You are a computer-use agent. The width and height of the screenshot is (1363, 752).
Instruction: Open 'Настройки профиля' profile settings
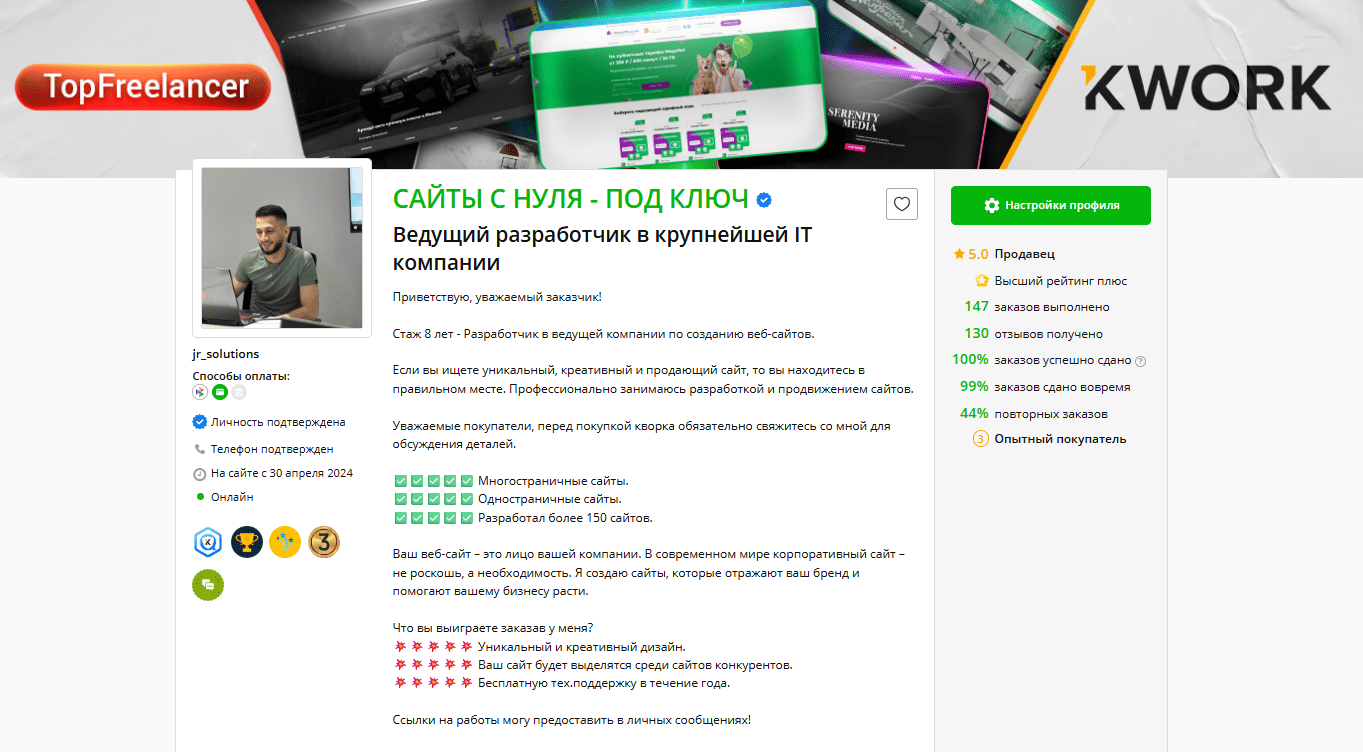point(1050,205)
